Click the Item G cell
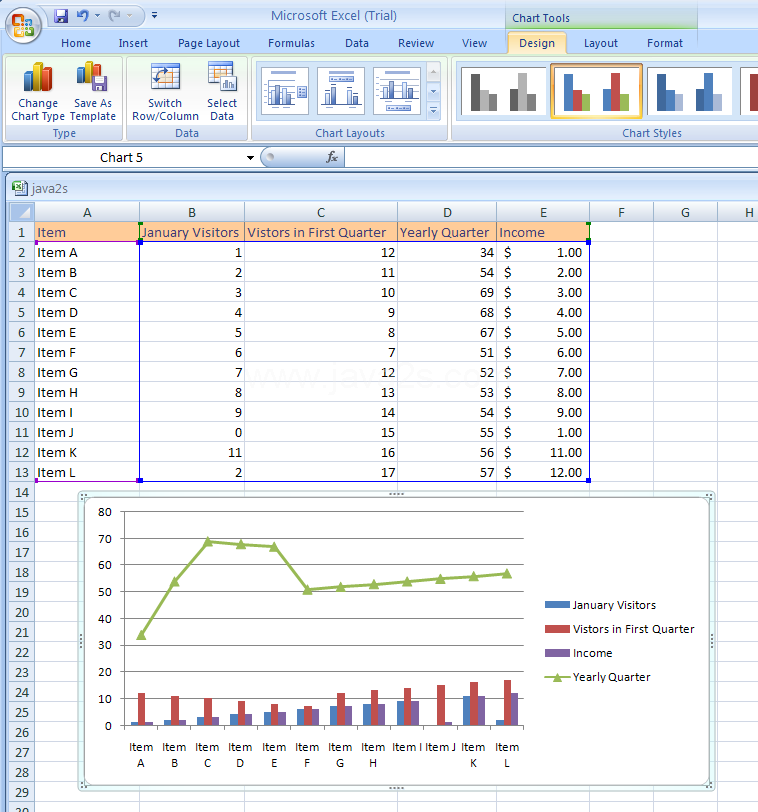Image resolution: width=758 pixels, height=812 pixels. pos(87,372)
